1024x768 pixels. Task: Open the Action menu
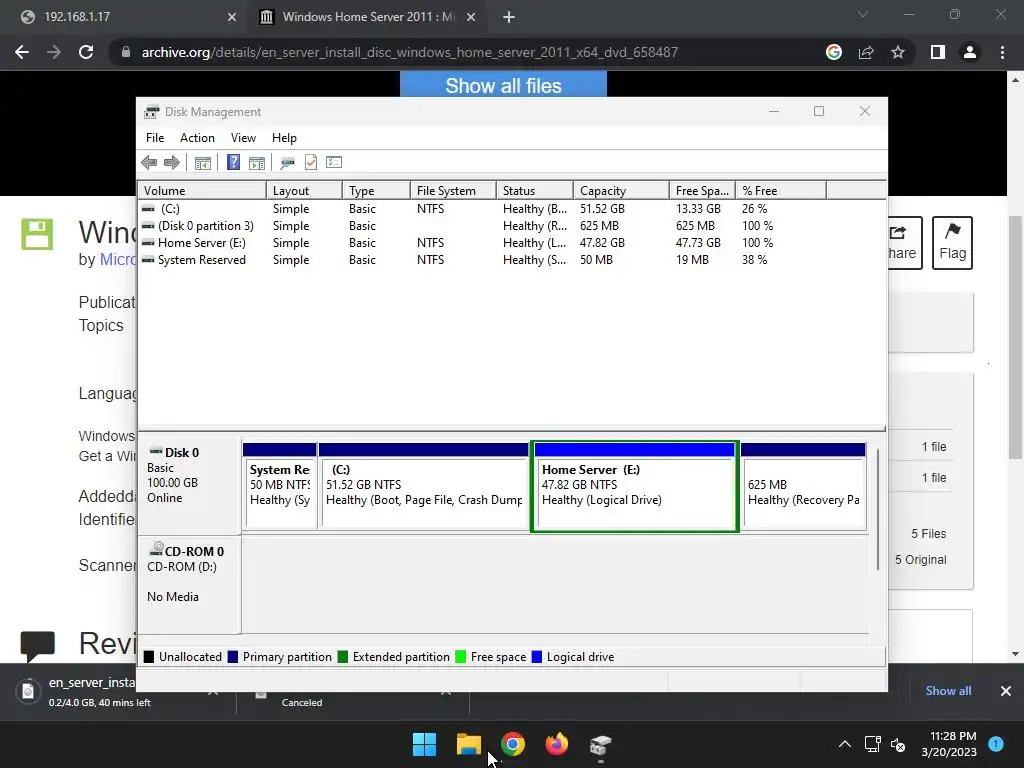click(x=197, y=138)
